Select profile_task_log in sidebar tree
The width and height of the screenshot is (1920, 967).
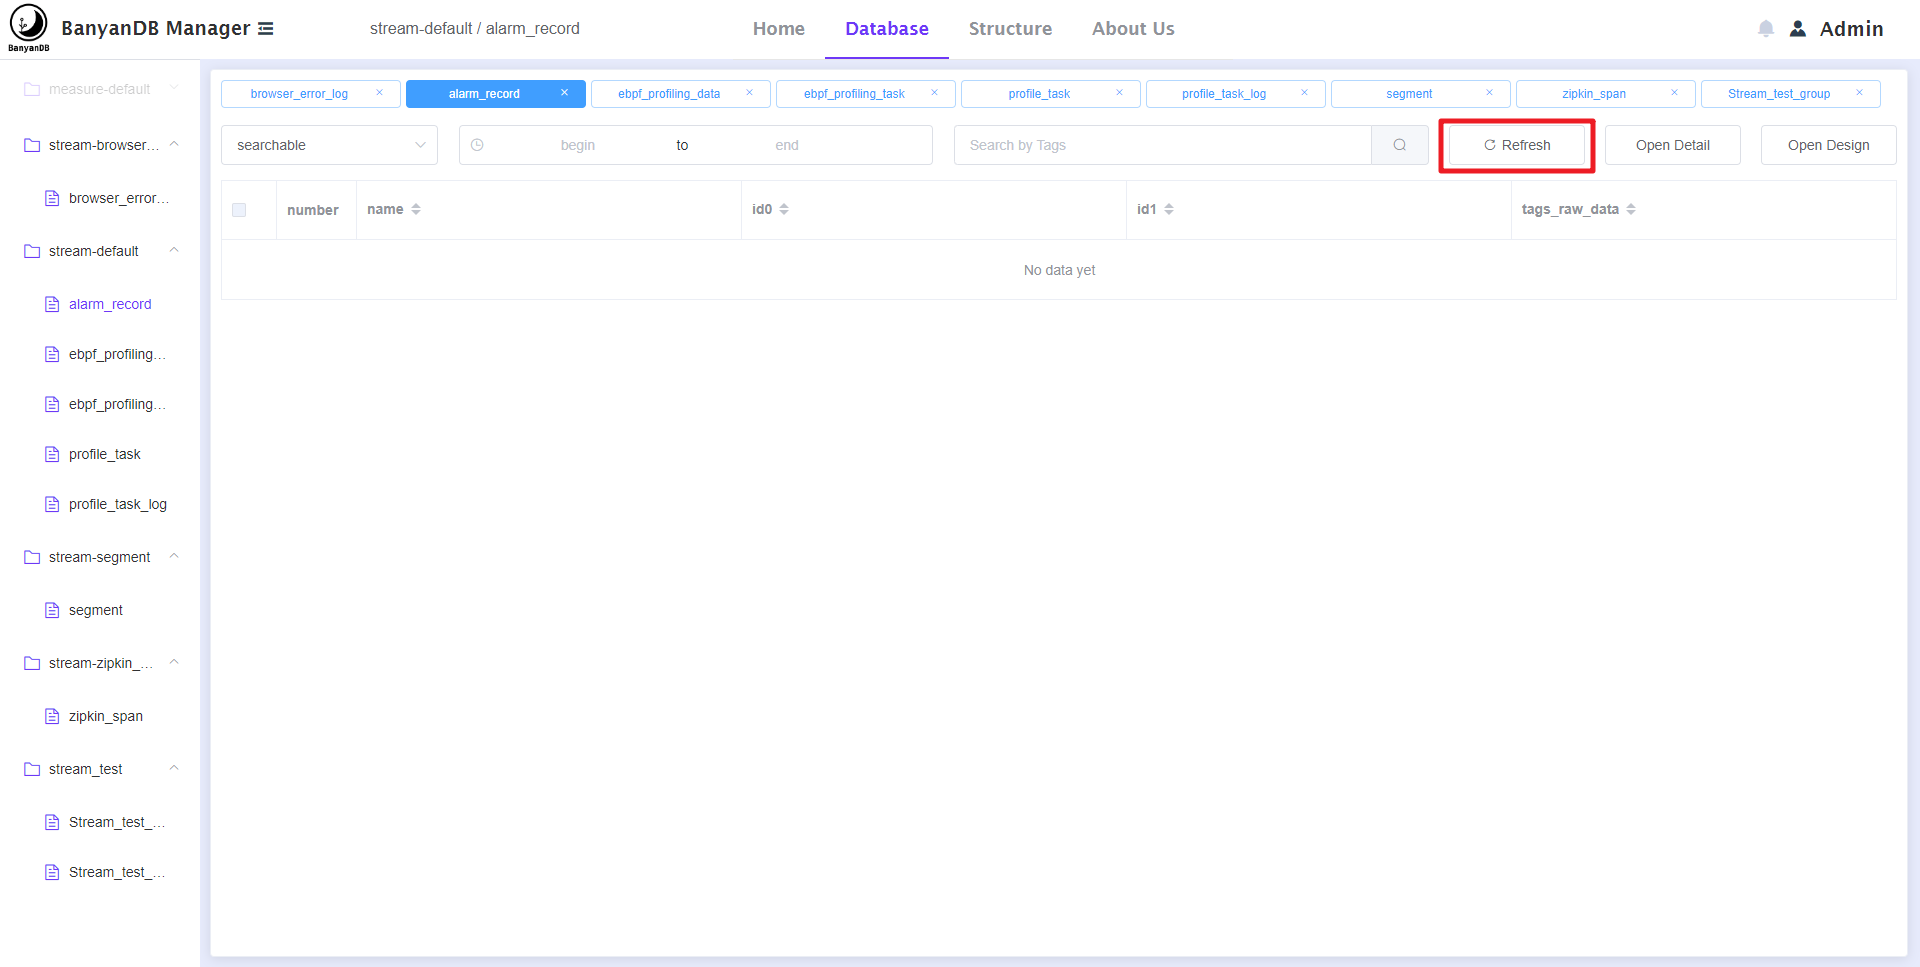[x=118, y=504]
